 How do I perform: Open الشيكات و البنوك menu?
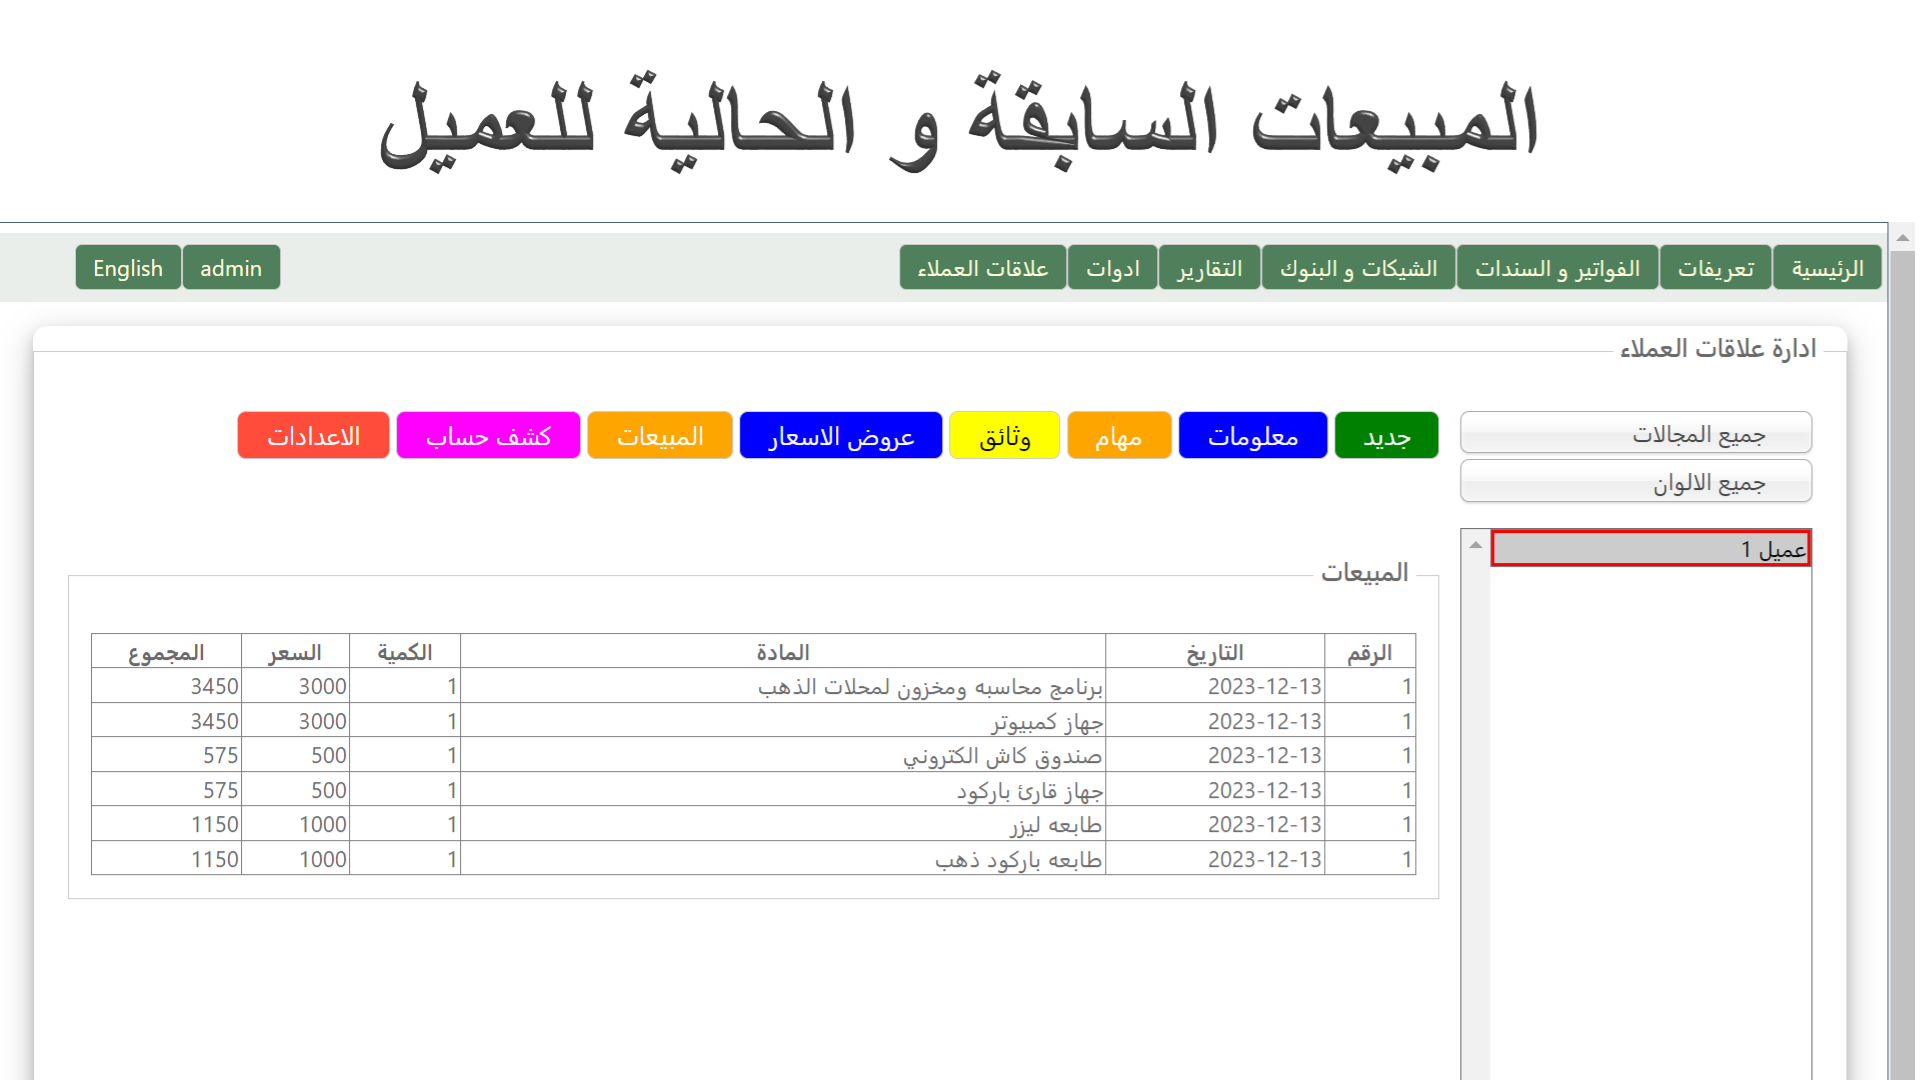(x=1358, y=268)
